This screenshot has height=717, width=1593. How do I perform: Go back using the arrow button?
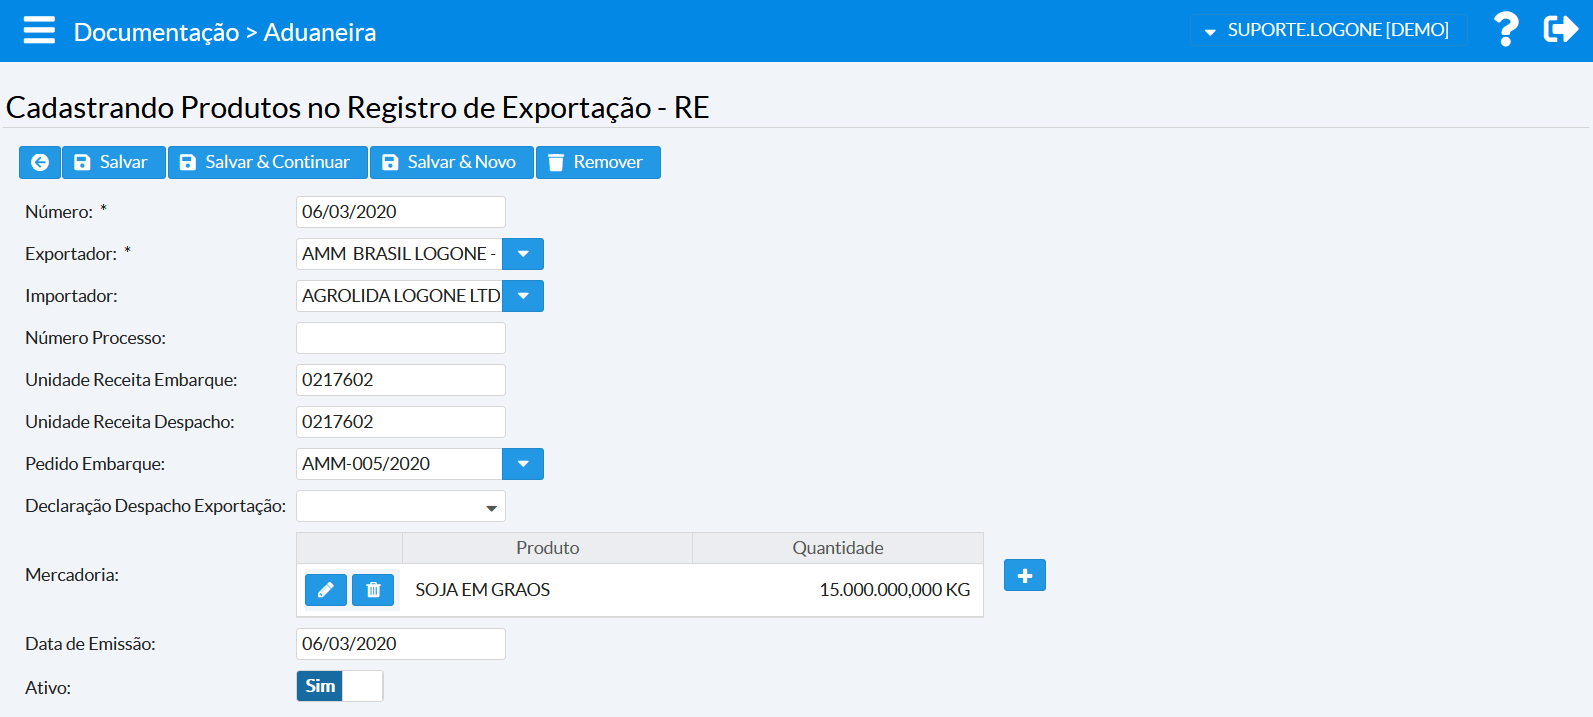[40, 162]
